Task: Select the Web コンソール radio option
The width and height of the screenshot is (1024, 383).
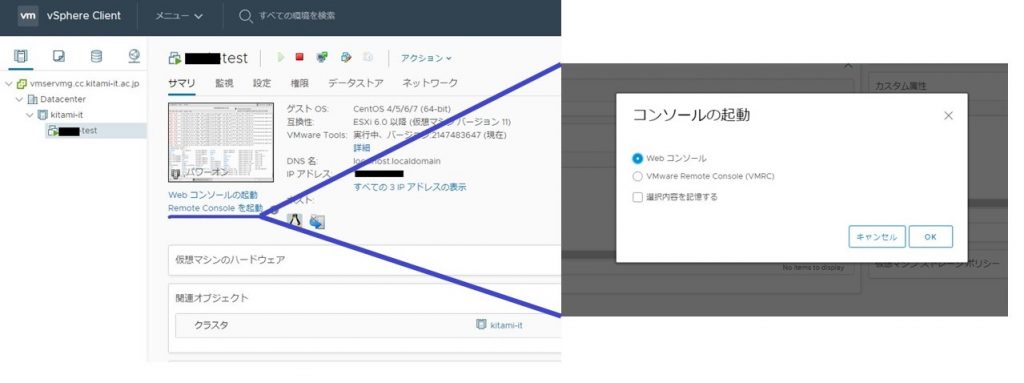Action: click(x=637, y=158)
